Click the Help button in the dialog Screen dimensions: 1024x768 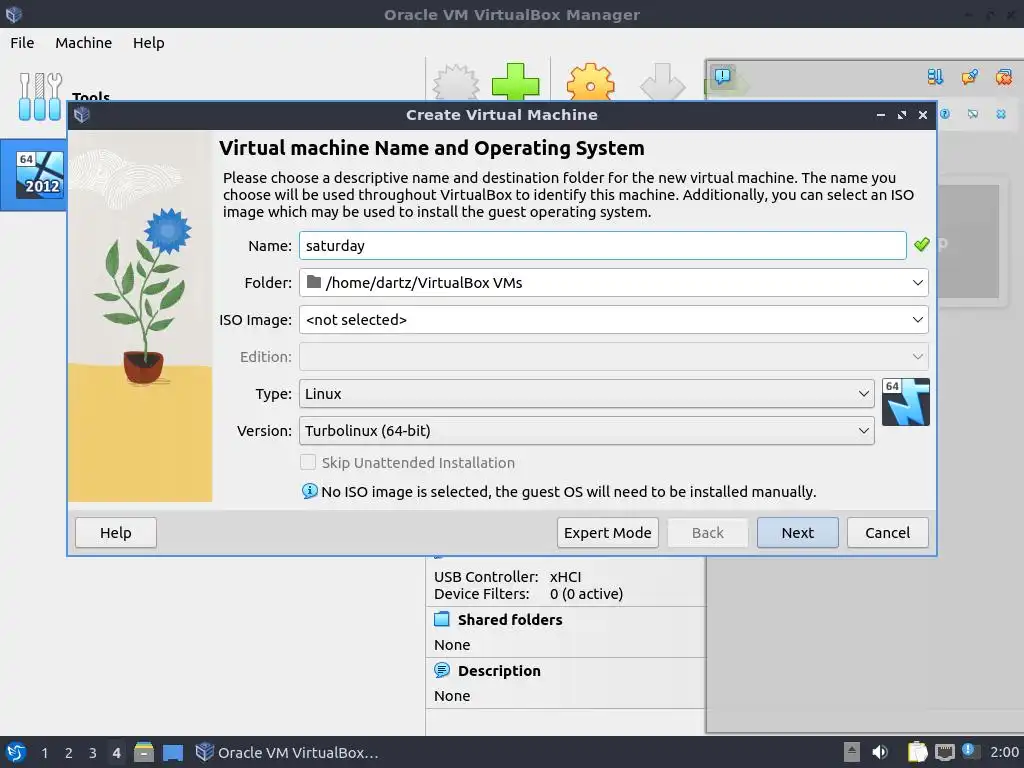[116, 533]
